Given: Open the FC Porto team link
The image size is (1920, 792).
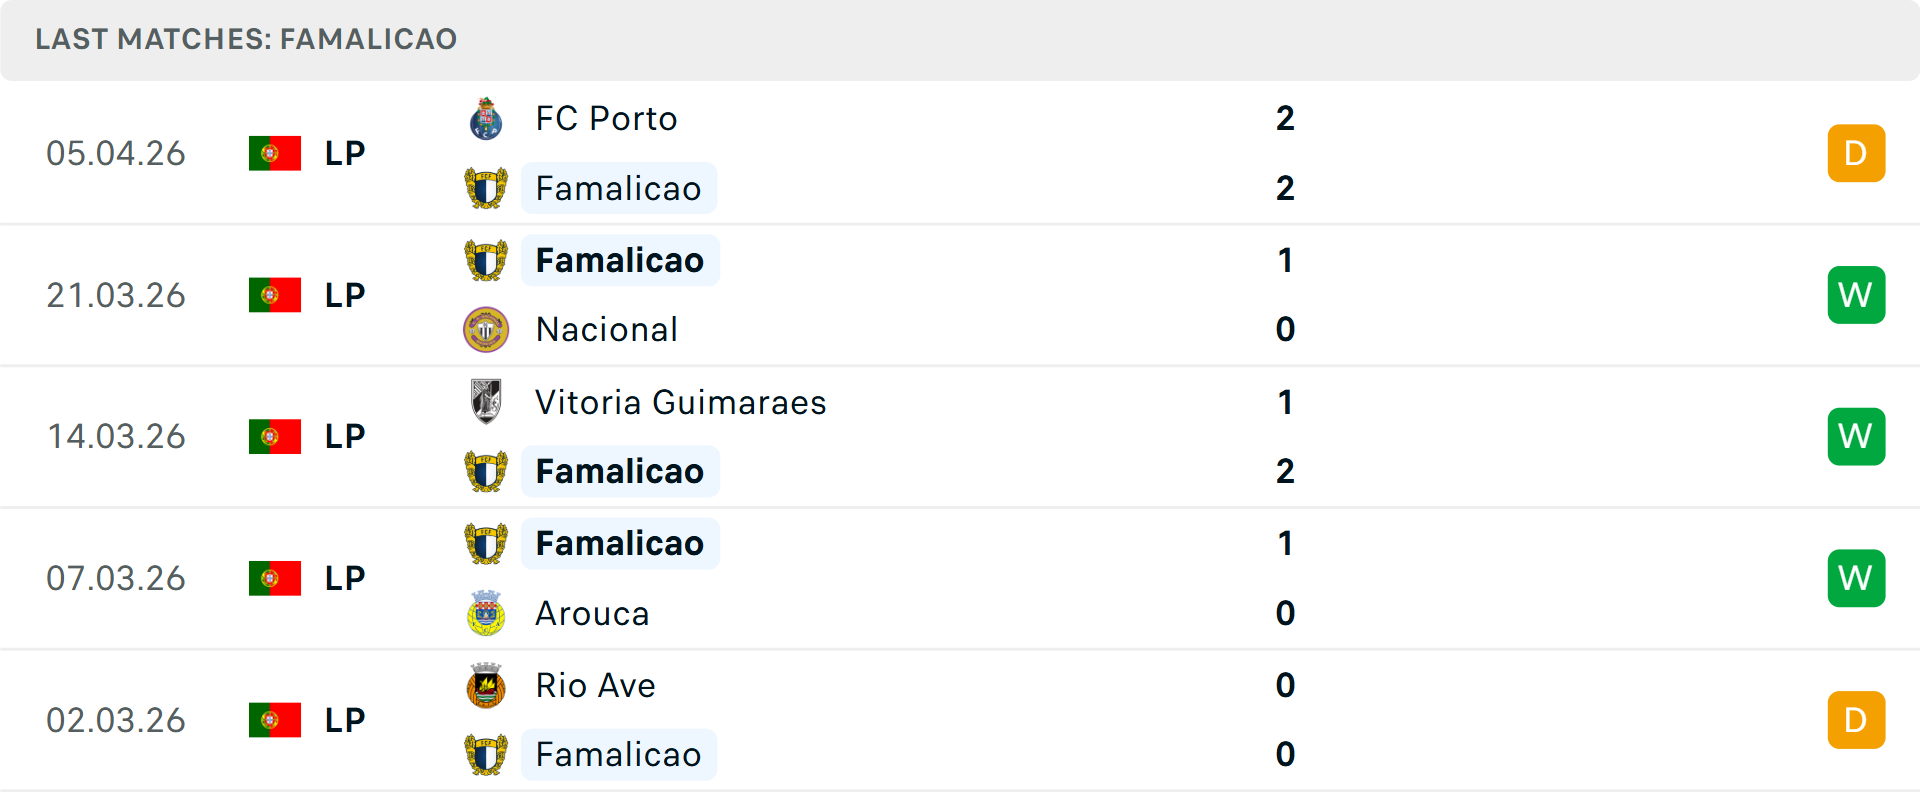Looking at the screenshot, I should [x=606, y=119].
